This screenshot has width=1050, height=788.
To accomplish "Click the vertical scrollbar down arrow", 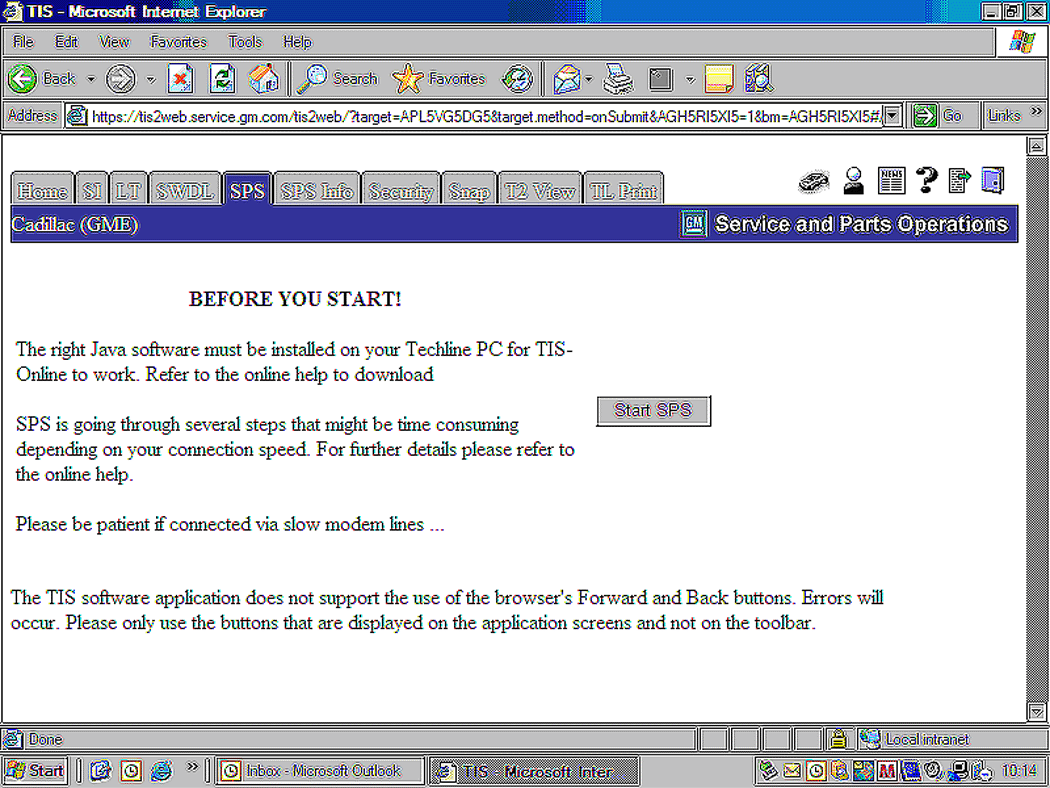I will 1037,712.
